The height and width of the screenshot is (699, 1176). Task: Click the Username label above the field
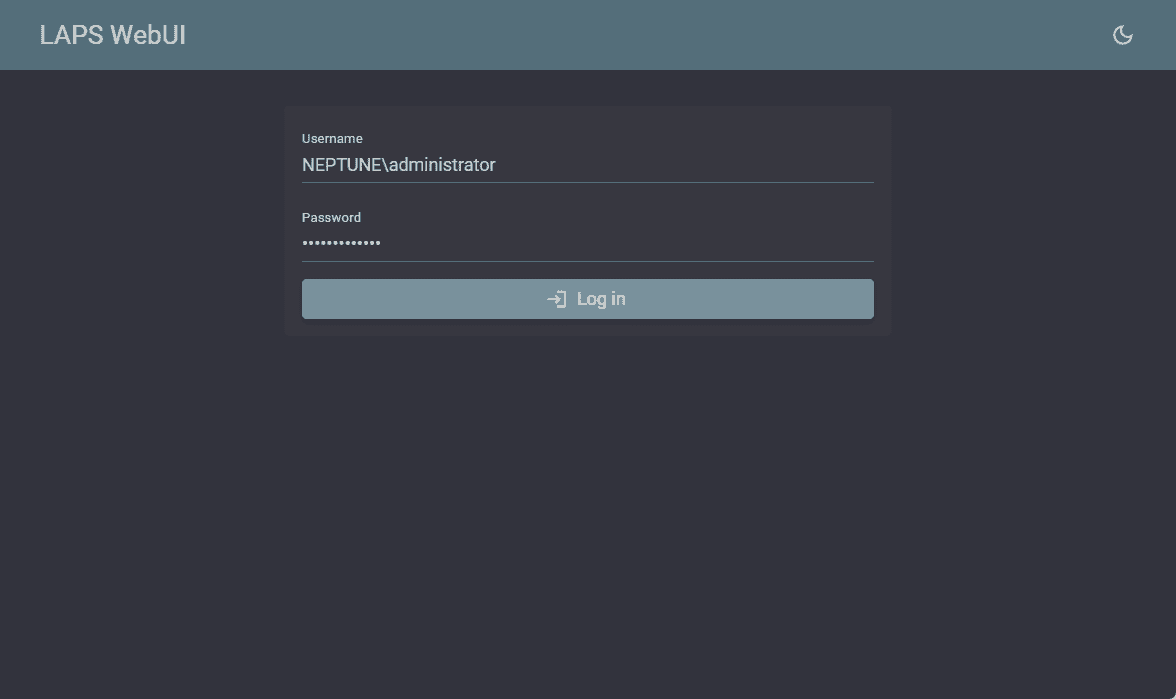(x=332, y=138)
